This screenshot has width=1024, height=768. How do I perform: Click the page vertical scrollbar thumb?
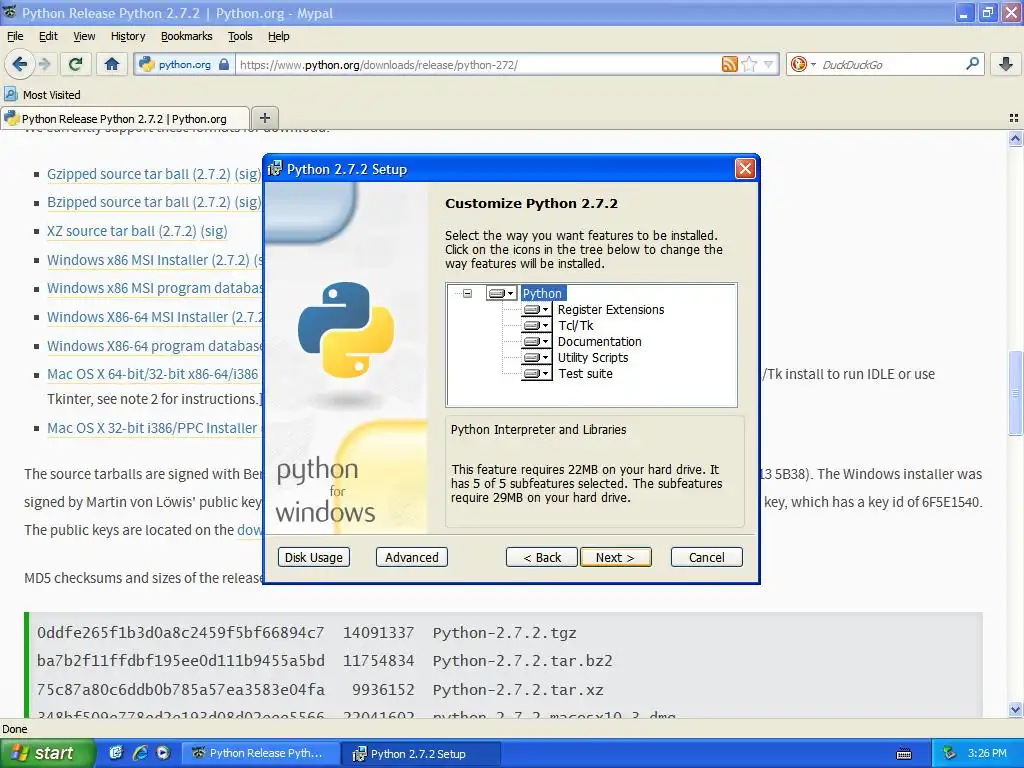coord(1015,392)
